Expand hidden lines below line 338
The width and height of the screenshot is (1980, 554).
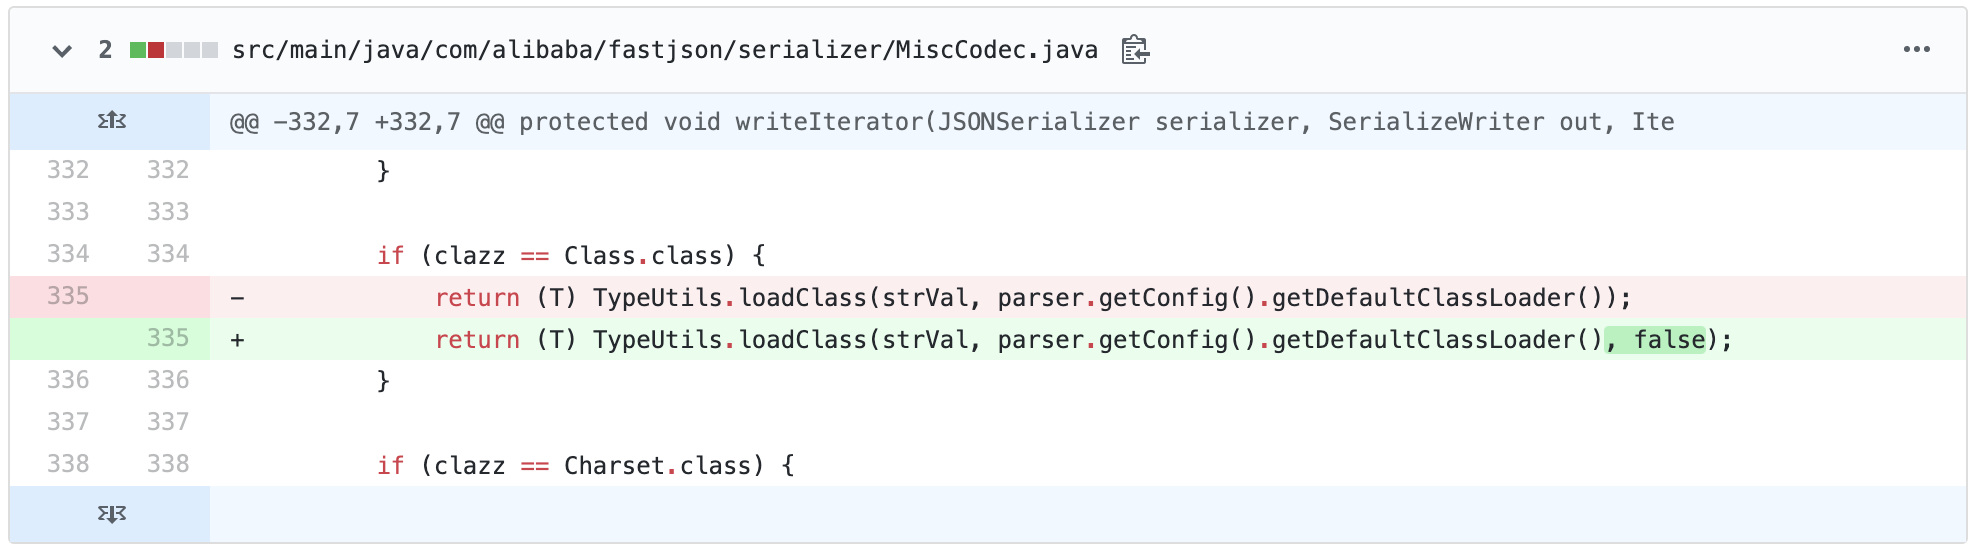point(111,514)
